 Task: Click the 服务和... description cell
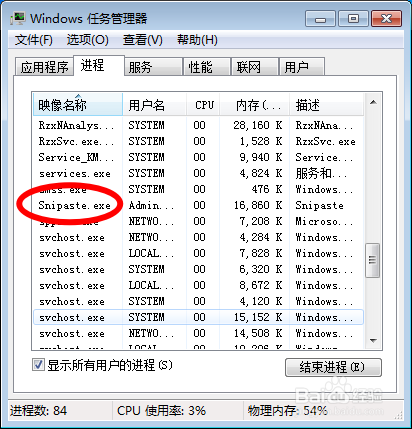321,173
